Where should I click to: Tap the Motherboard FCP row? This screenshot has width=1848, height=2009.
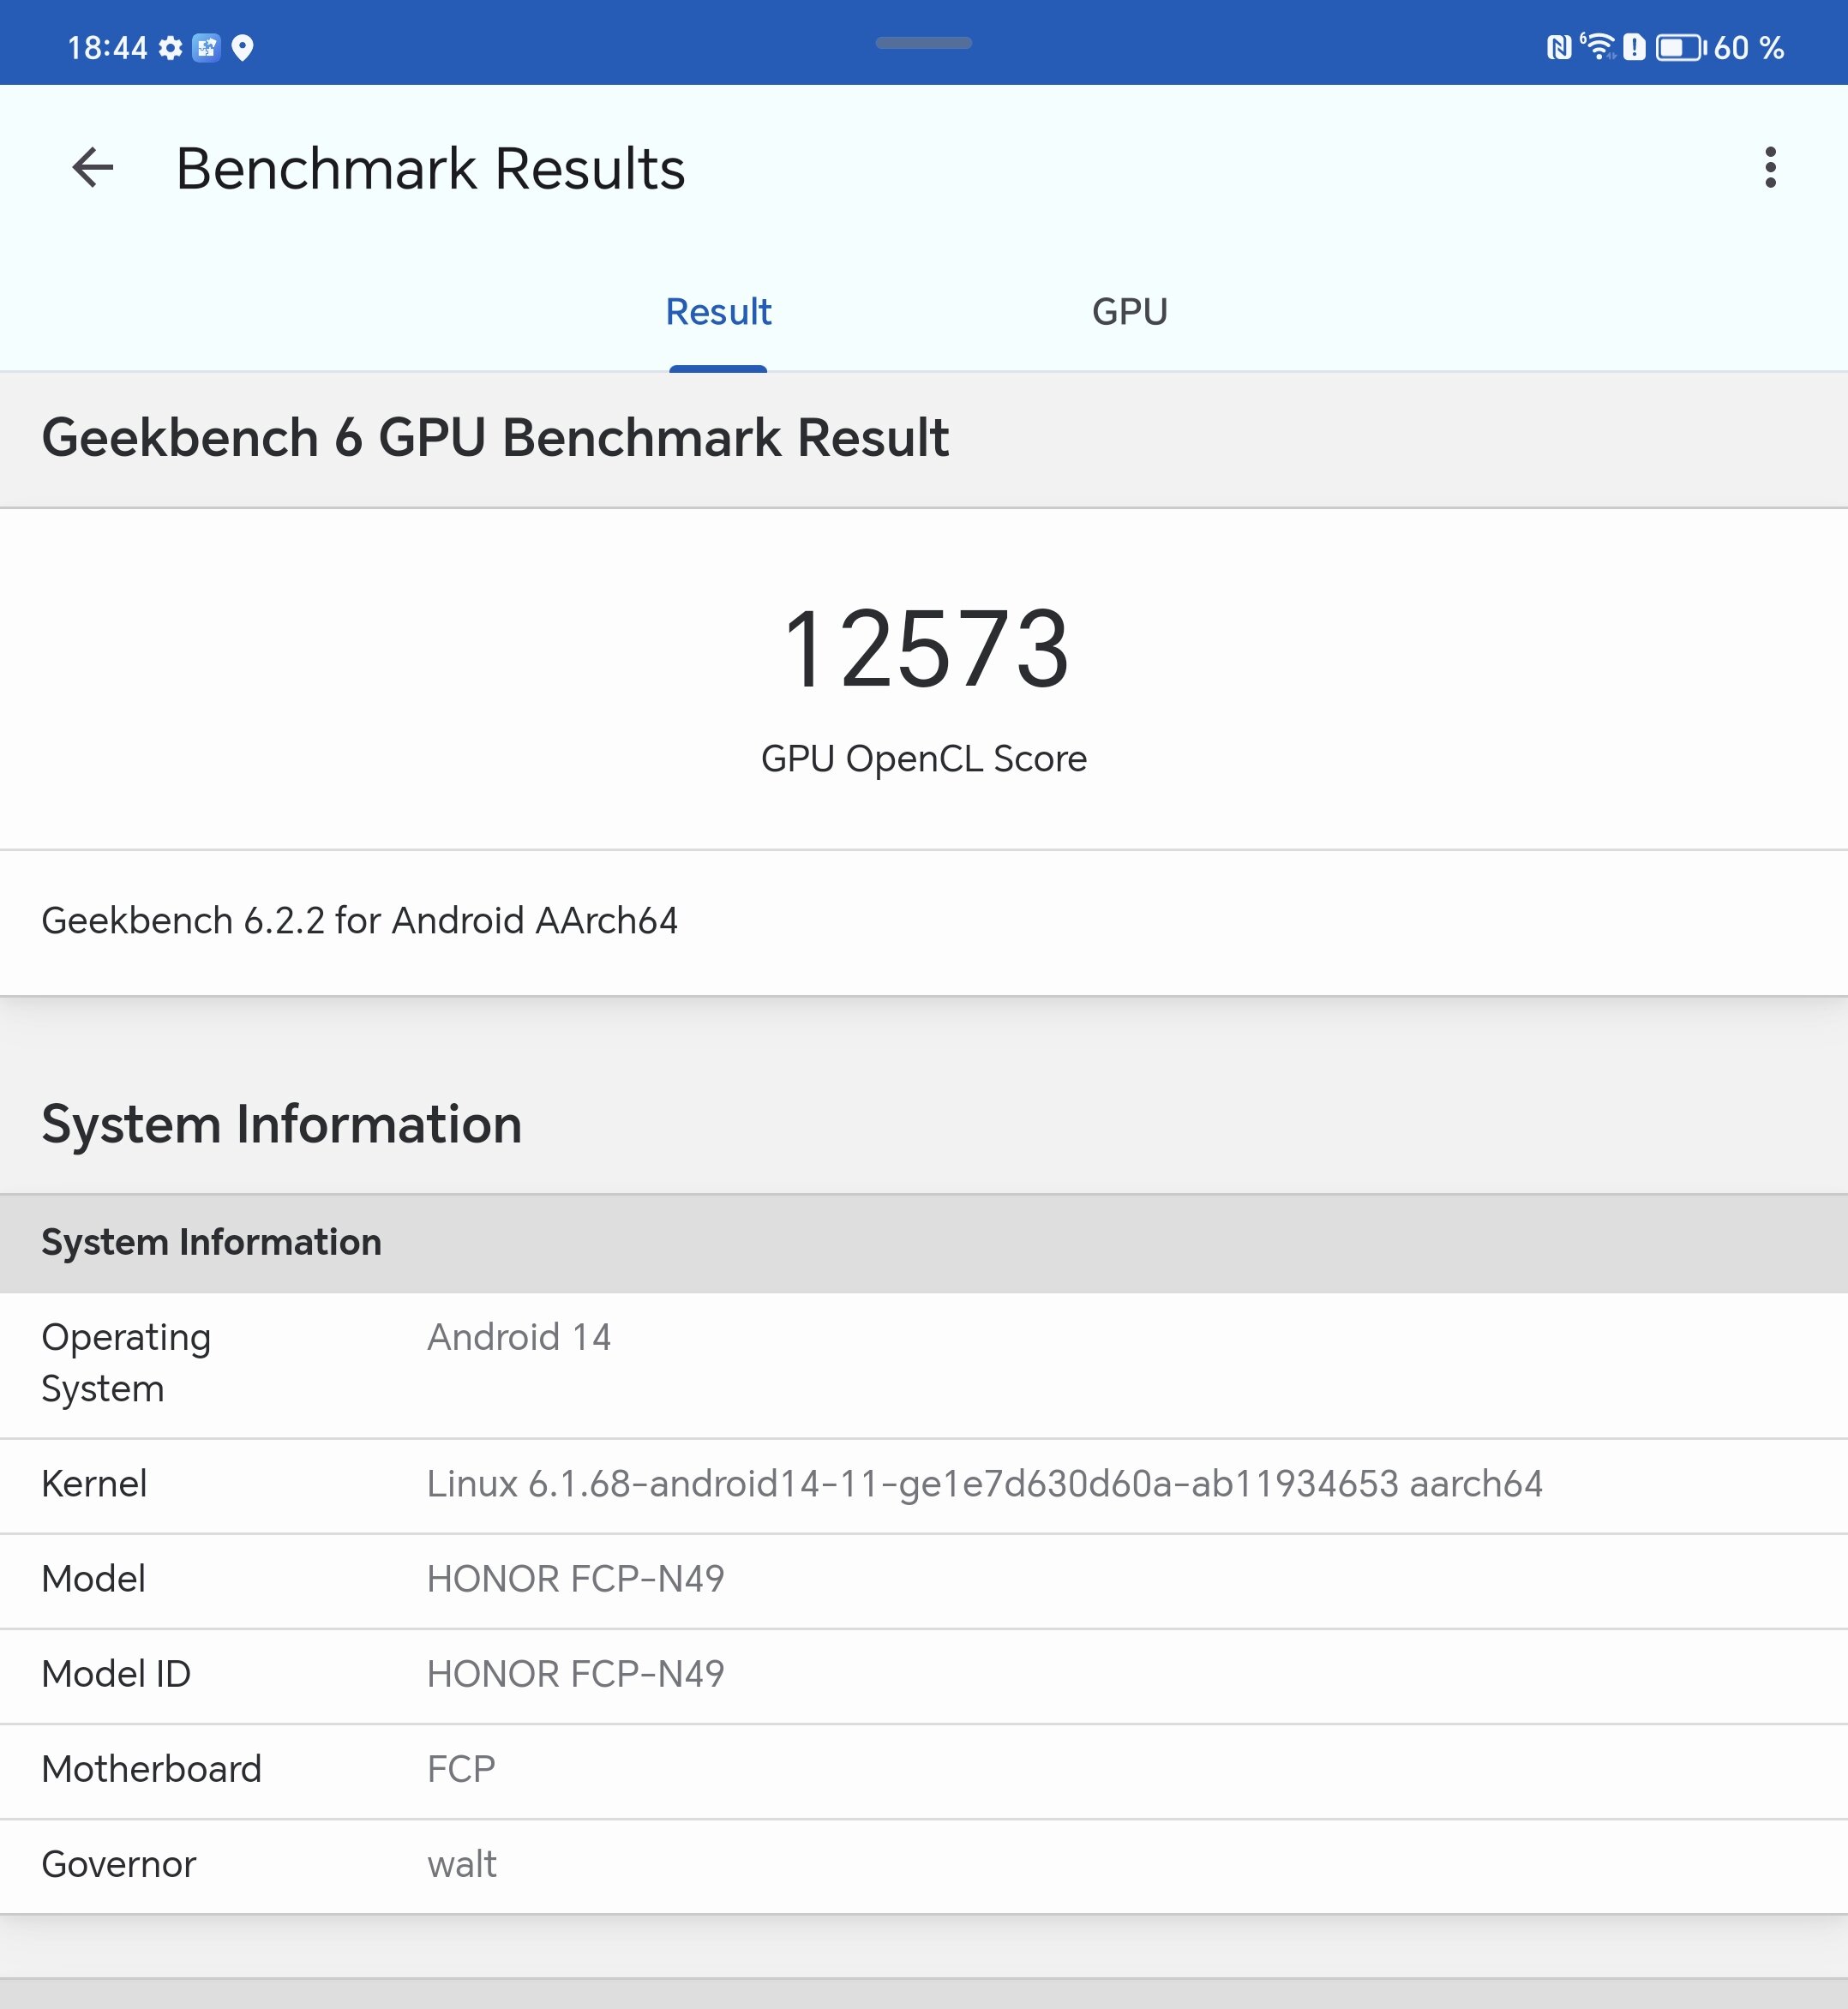(x=461, y=1769)
